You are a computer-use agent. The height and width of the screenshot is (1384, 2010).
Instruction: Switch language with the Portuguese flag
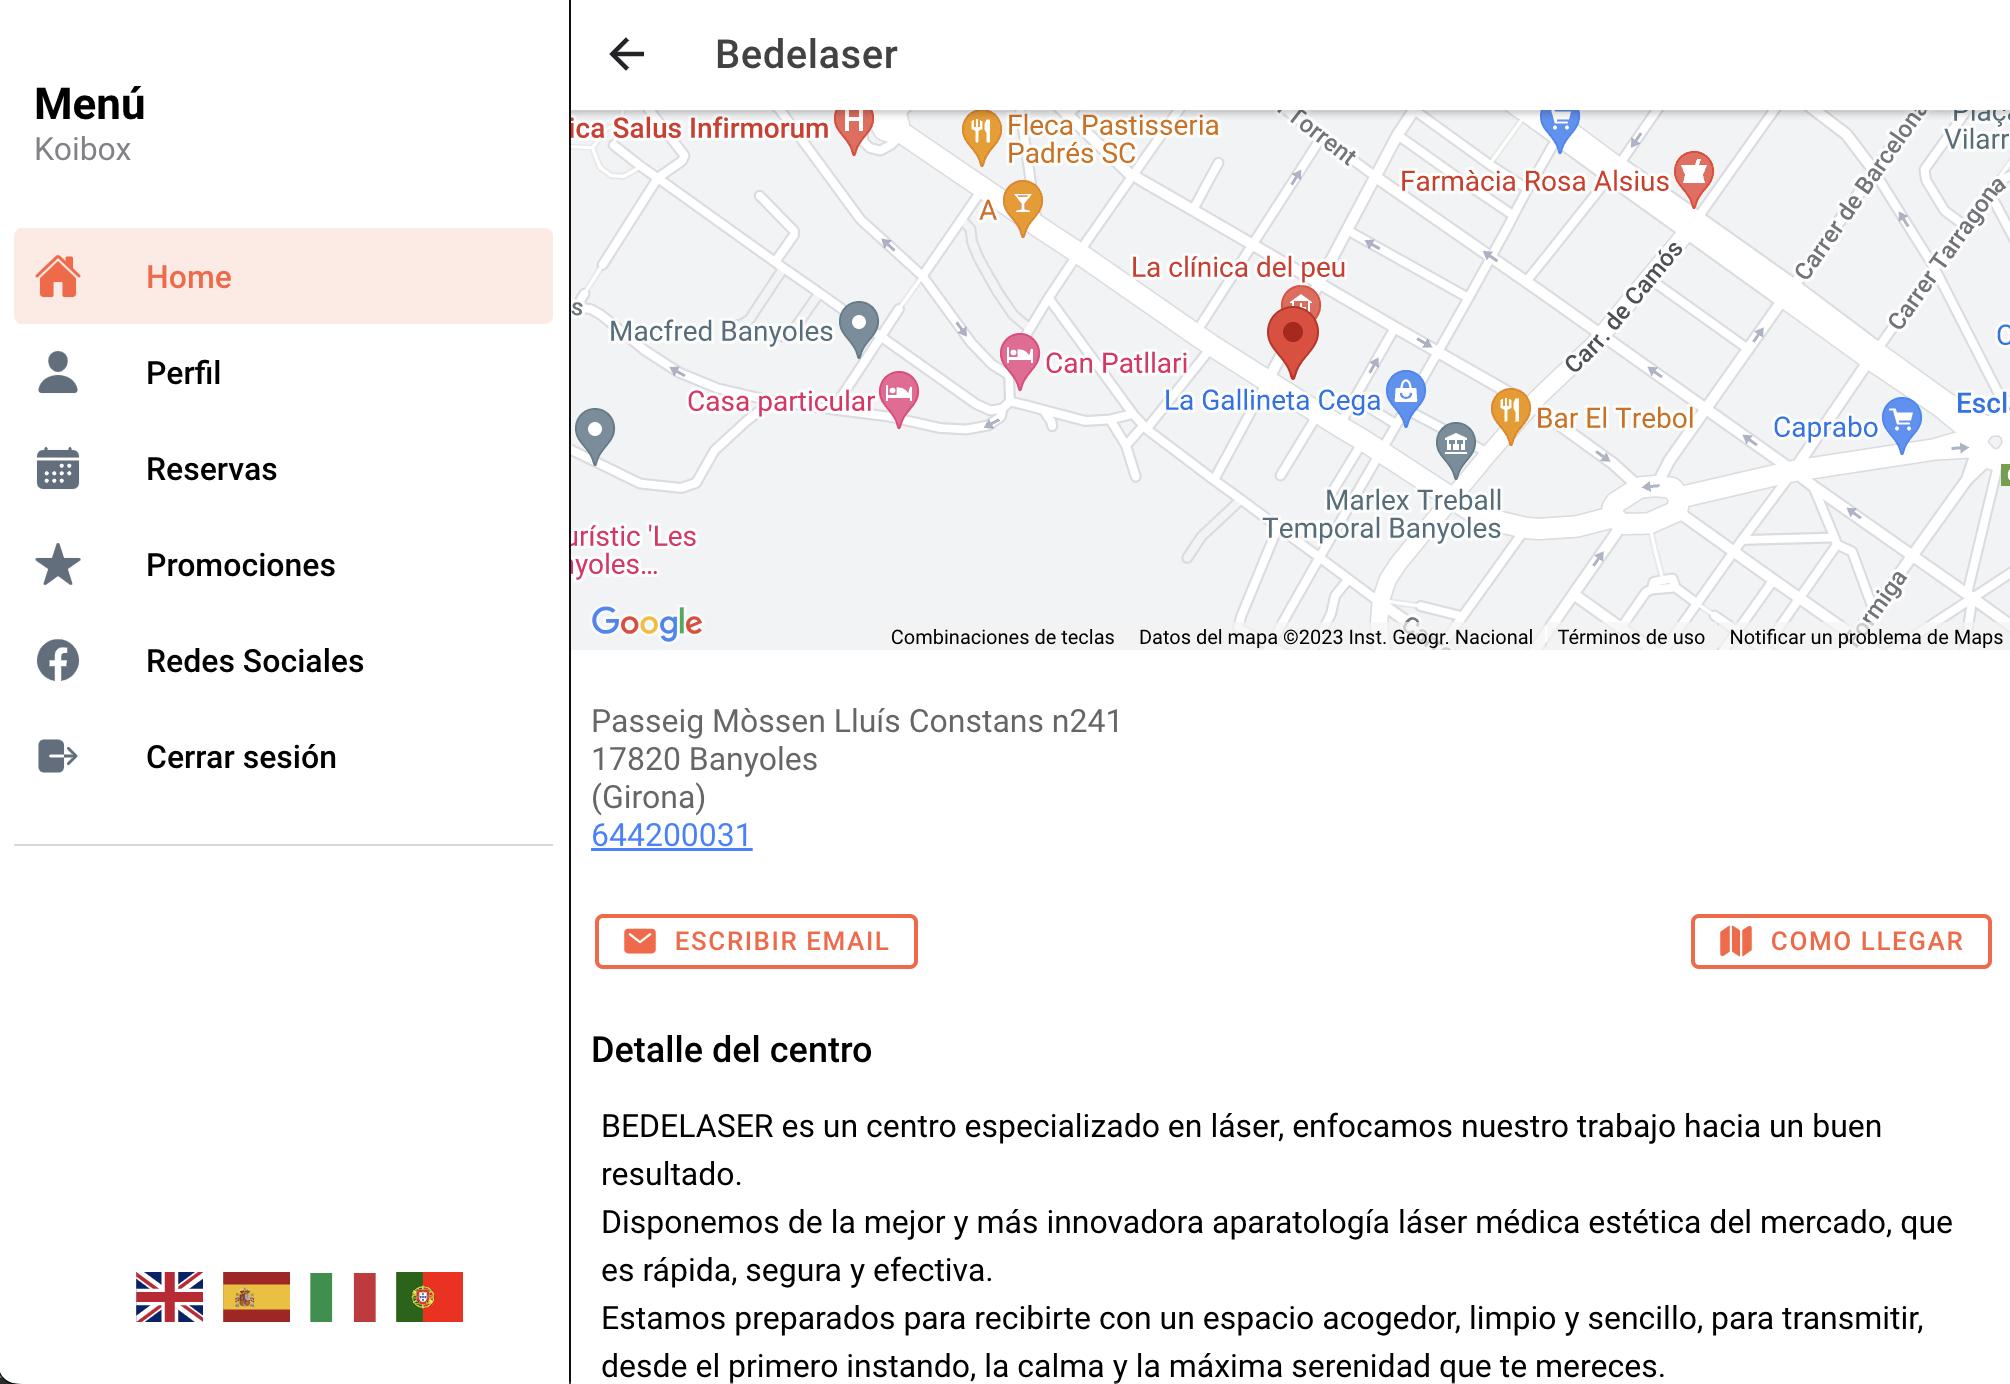click(x=429, y=1297)
